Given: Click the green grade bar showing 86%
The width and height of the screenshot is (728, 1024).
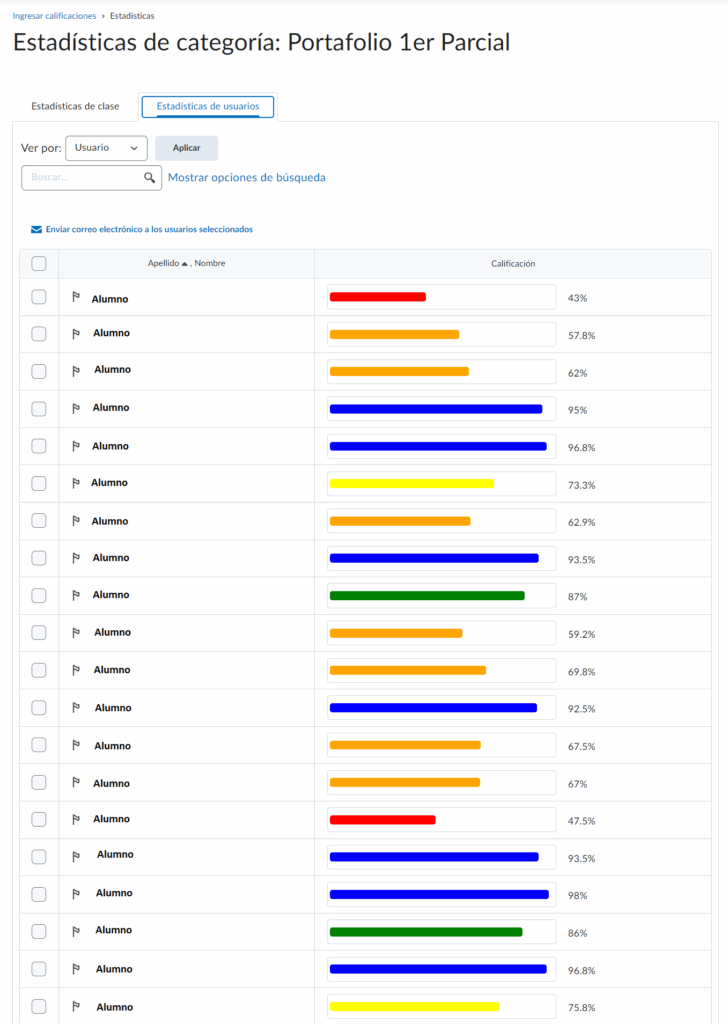Looking at the screenshot, I should tap(426, 932).
